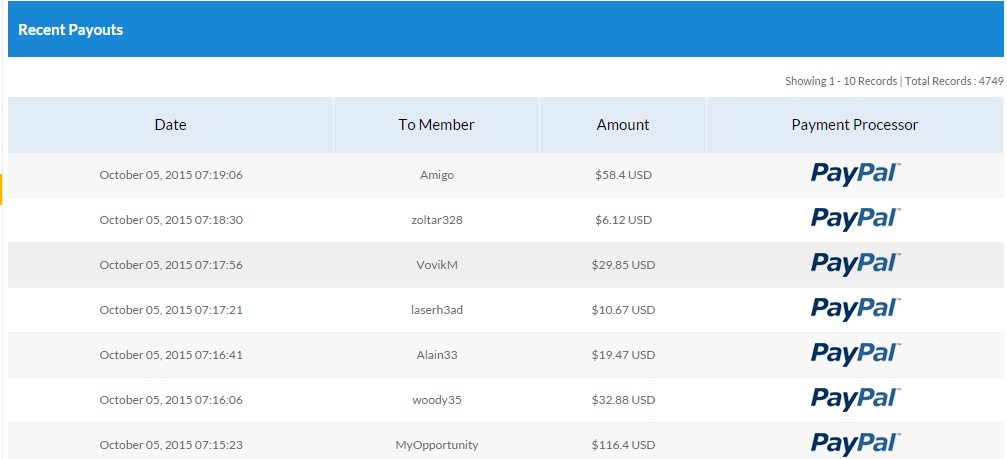
Task: Click the PayPal logo in VovikM's row
Action: pyautogui.click(x=855, y=264)
